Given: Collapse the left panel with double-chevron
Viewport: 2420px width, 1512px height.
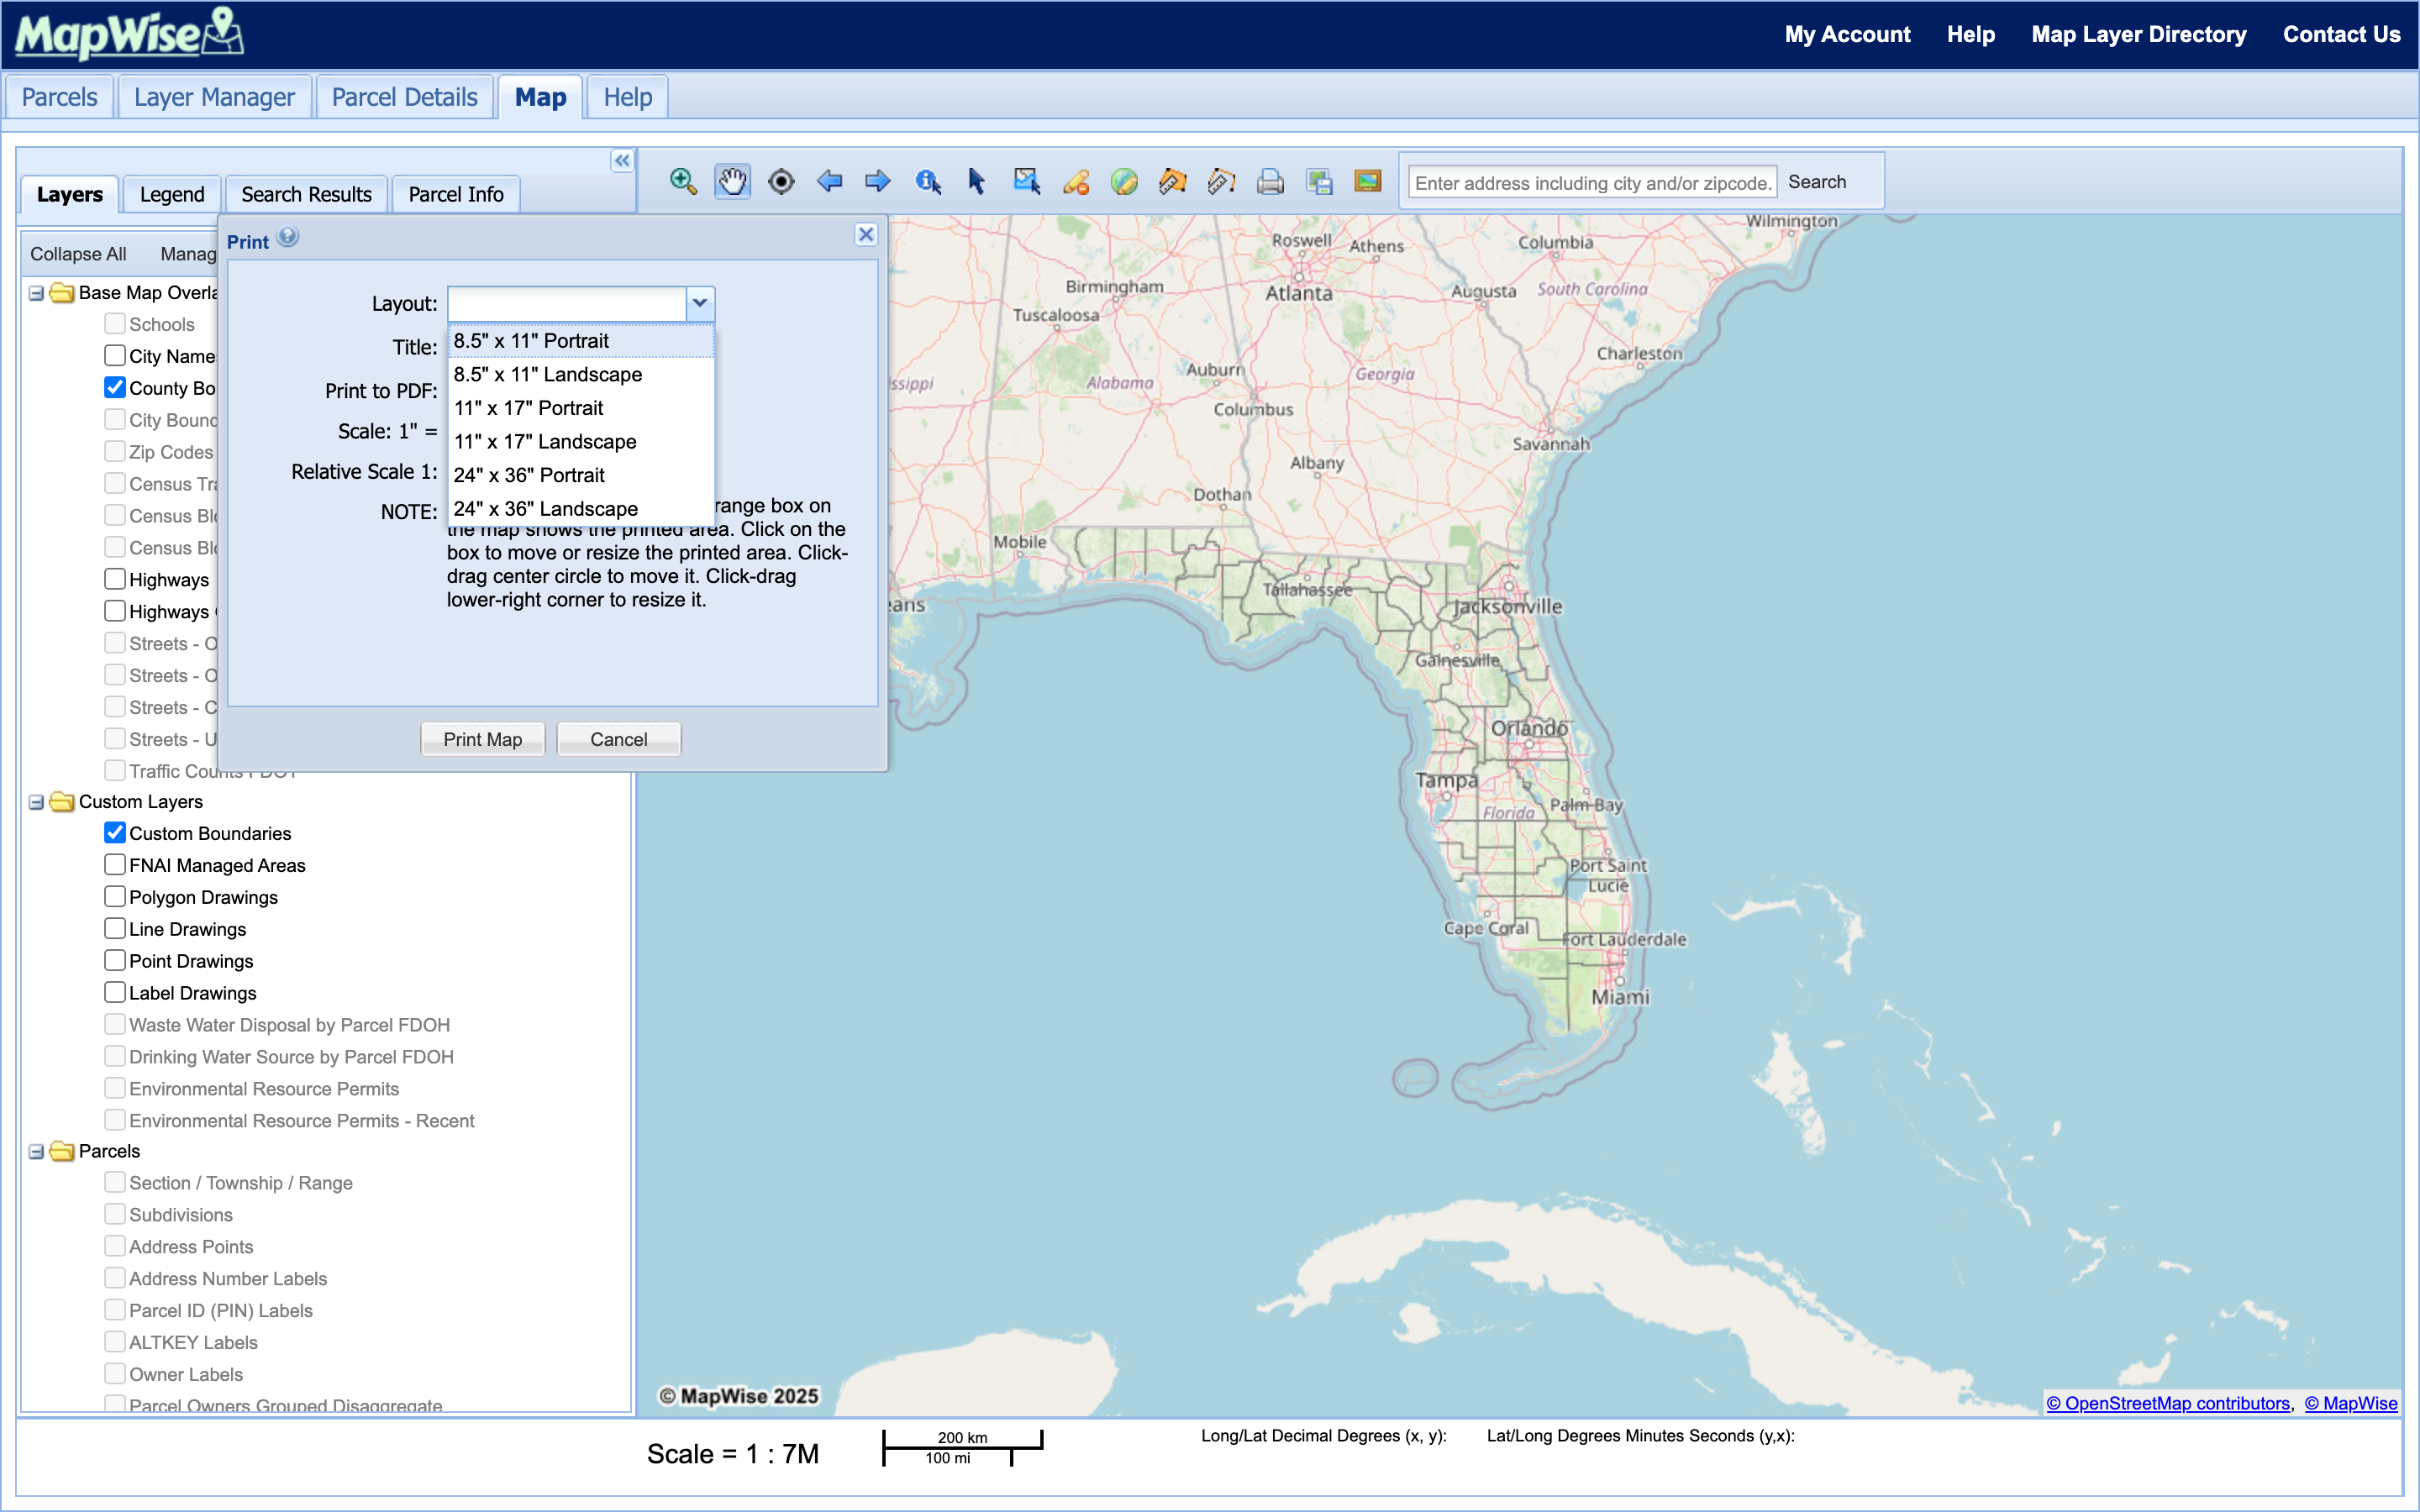Looking at the screenshot, I should click(x=622, y=160).
